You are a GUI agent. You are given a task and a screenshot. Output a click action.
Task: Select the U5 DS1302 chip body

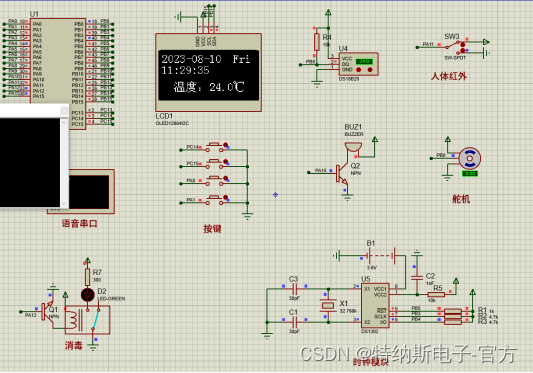pyautogui.click(x=375, y=306)
